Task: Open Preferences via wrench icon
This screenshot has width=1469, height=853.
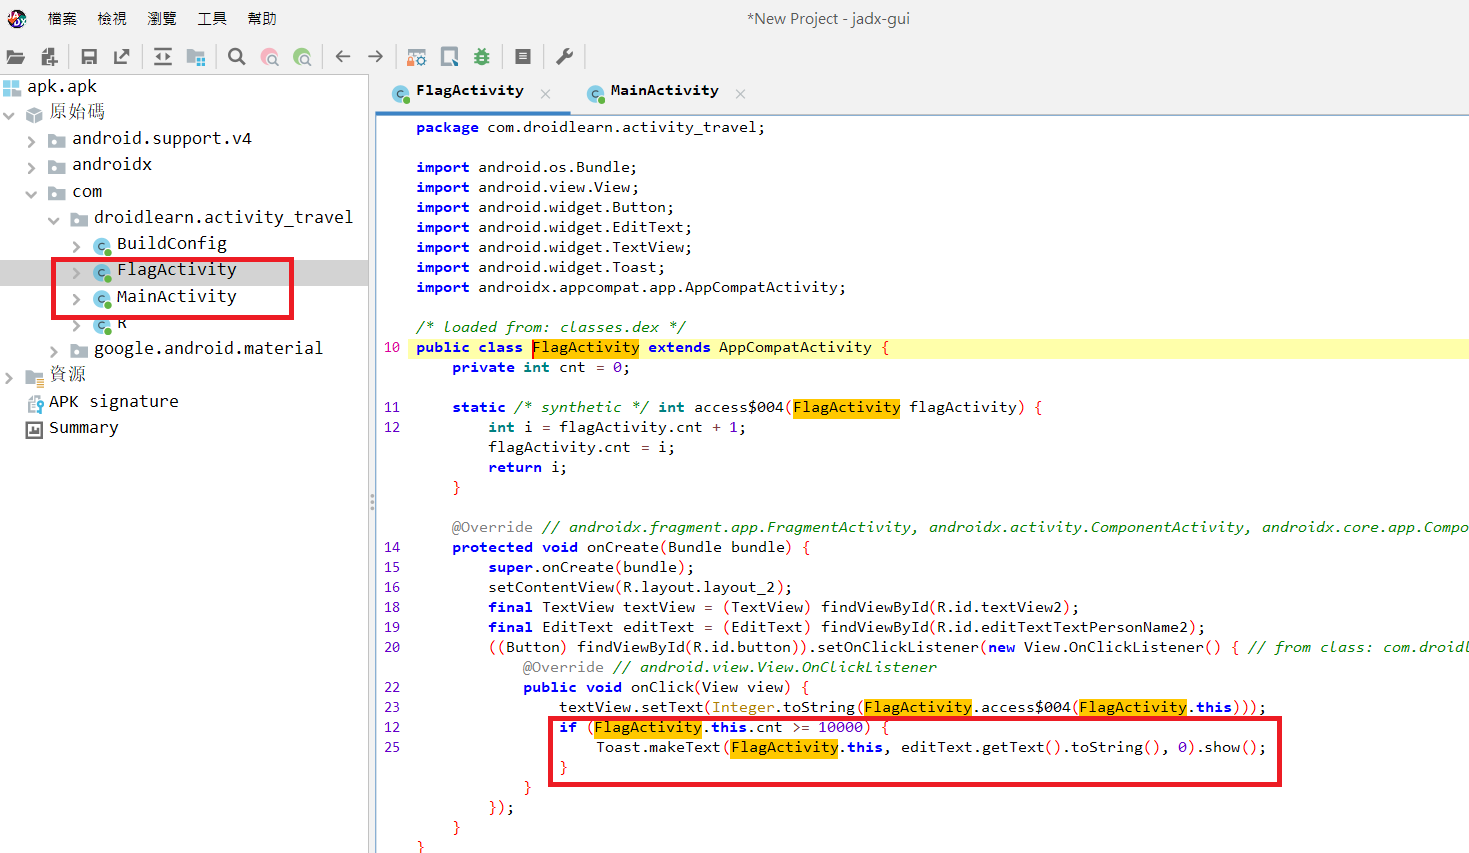Action: 564,57
